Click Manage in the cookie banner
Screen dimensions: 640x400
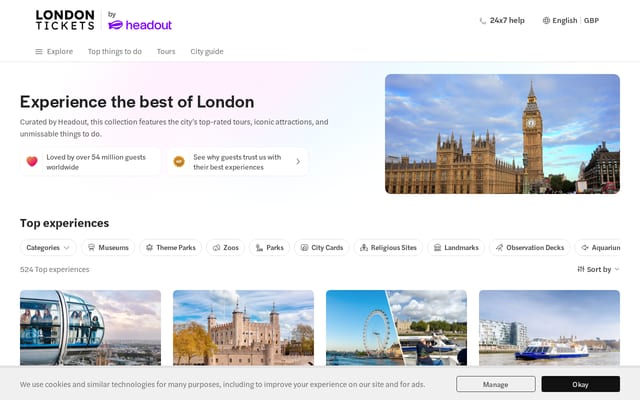tap(496, 384)
